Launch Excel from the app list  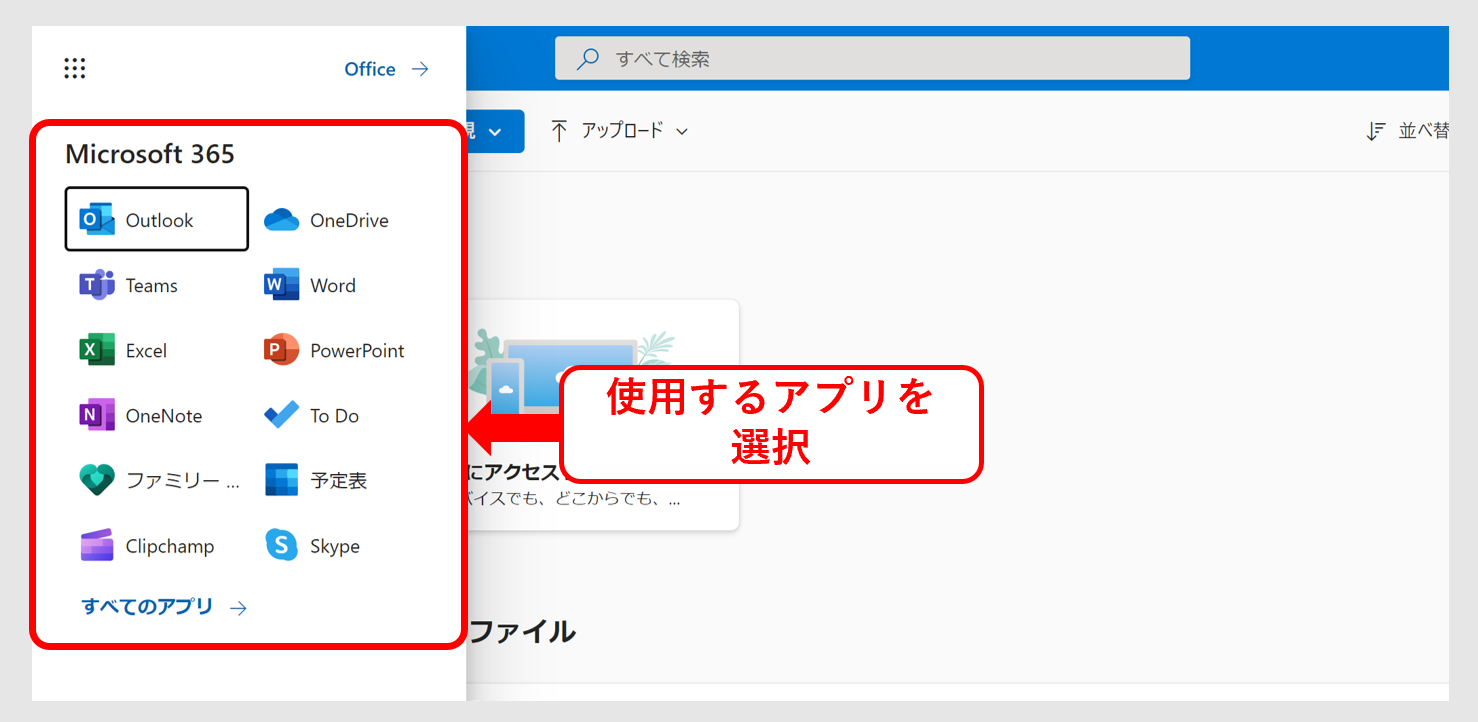coord(123,350)
